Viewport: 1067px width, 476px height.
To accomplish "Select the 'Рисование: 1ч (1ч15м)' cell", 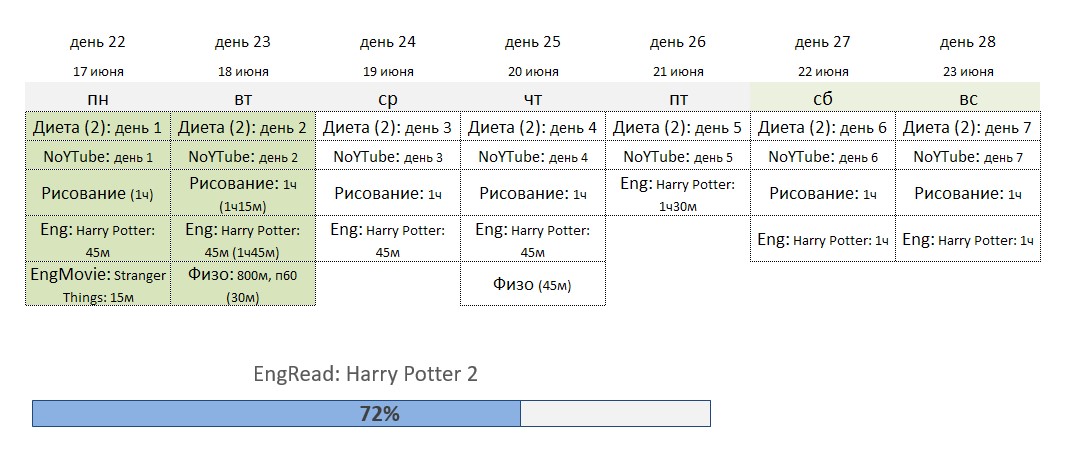I will click(x=242, y=193).
